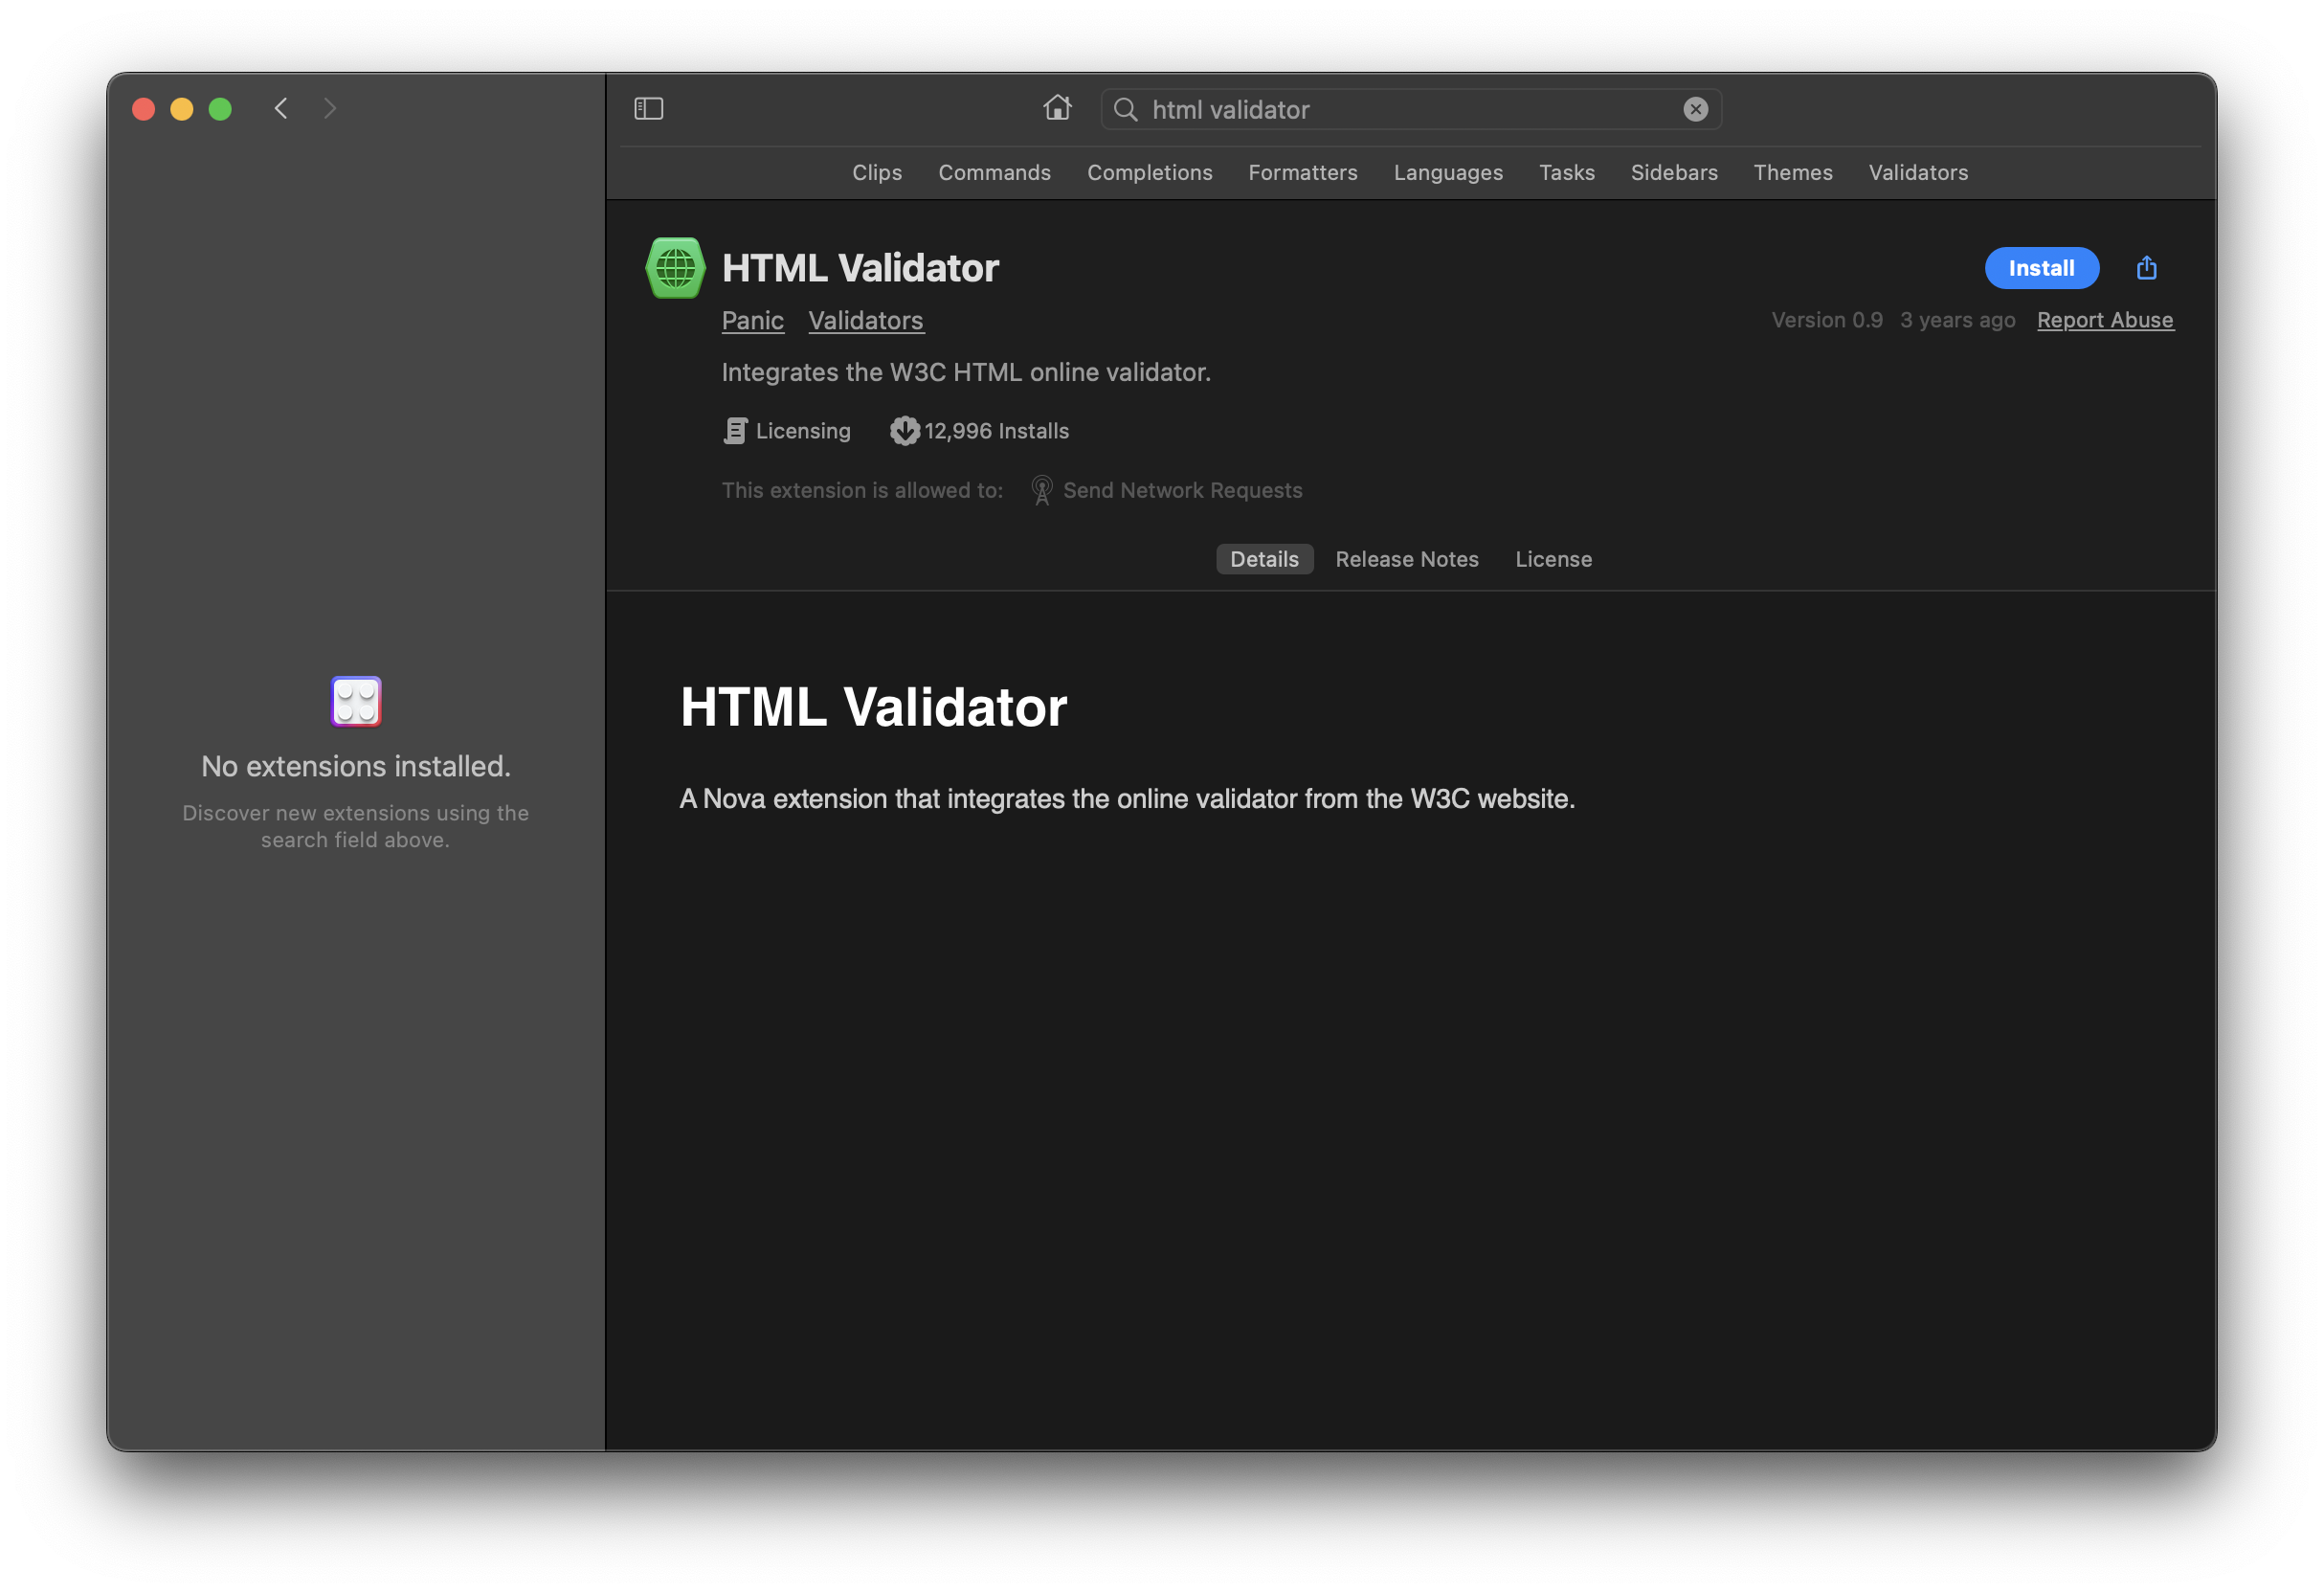Zoom the window with the green button
This screenshot has width=2324, height=1593.
220,109
